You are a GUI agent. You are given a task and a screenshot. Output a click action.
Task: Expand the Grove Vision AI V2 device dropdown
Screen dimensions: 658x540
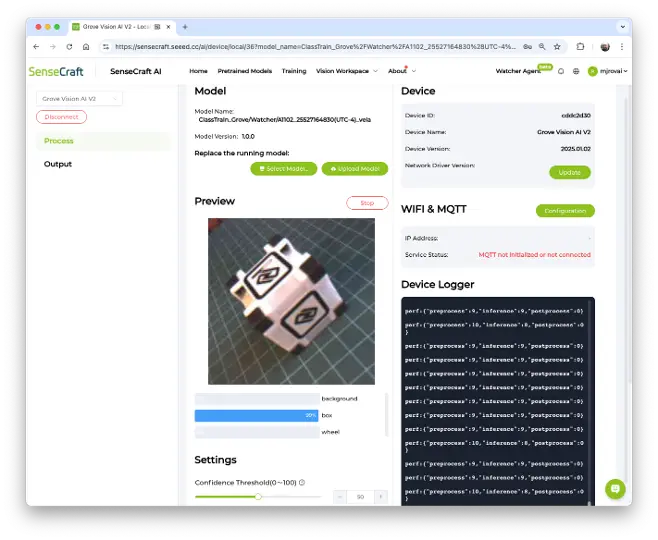(x=79, y=98)
